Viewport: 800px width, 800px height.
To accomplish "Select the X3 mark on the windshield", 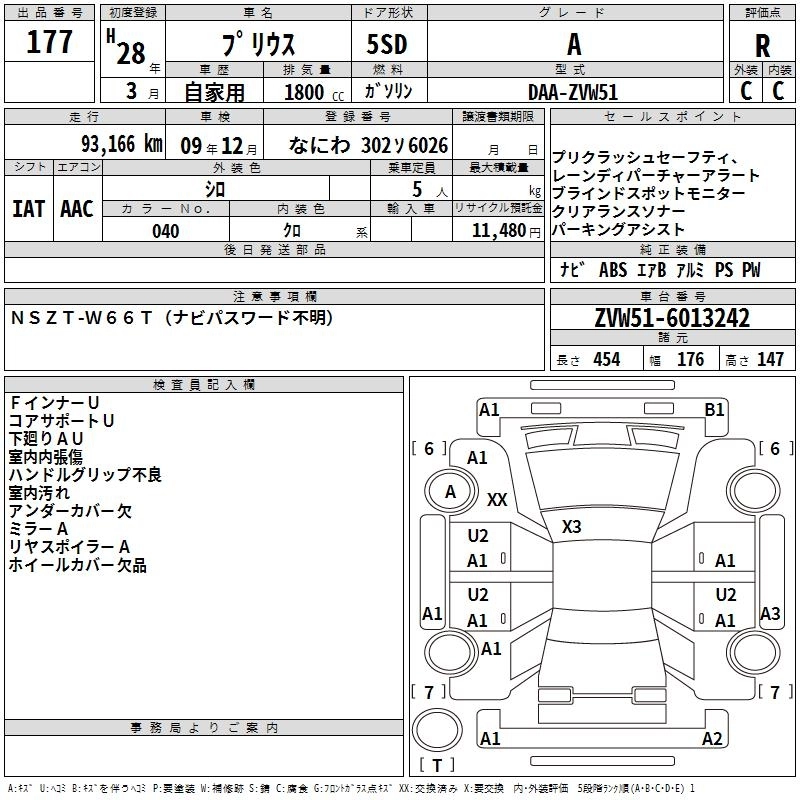I will (572, 526).
